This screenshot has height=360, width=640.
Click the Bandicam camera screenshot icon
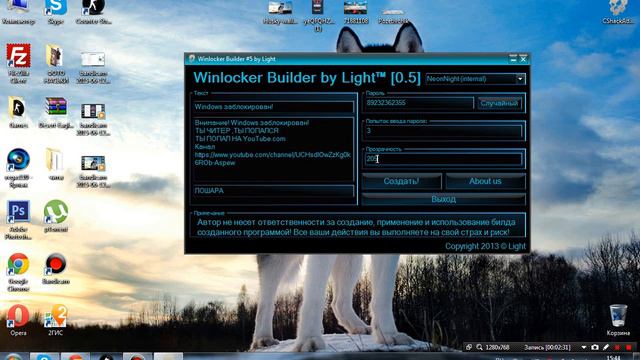click(595, 347)
